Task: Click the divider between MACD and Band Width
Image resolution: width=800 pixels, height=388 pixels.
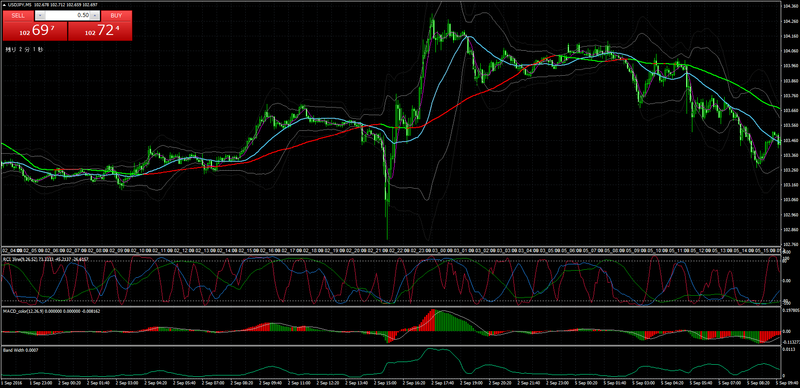Action: pyautogui.click(x=390, y=346)
